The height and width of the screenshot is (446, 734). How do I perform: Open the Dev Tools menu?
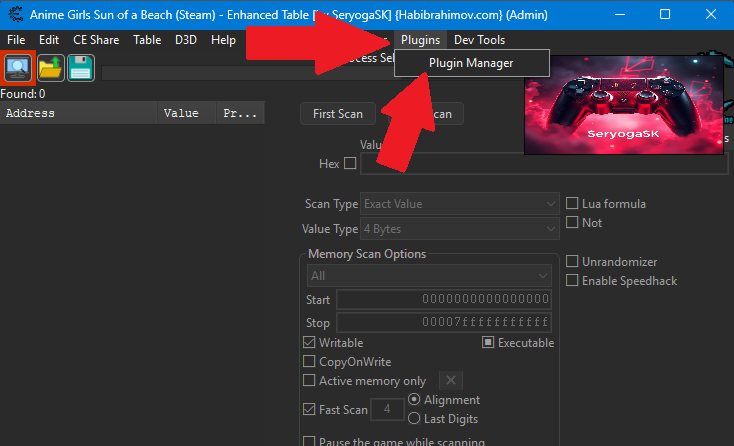tap(479, 40)
